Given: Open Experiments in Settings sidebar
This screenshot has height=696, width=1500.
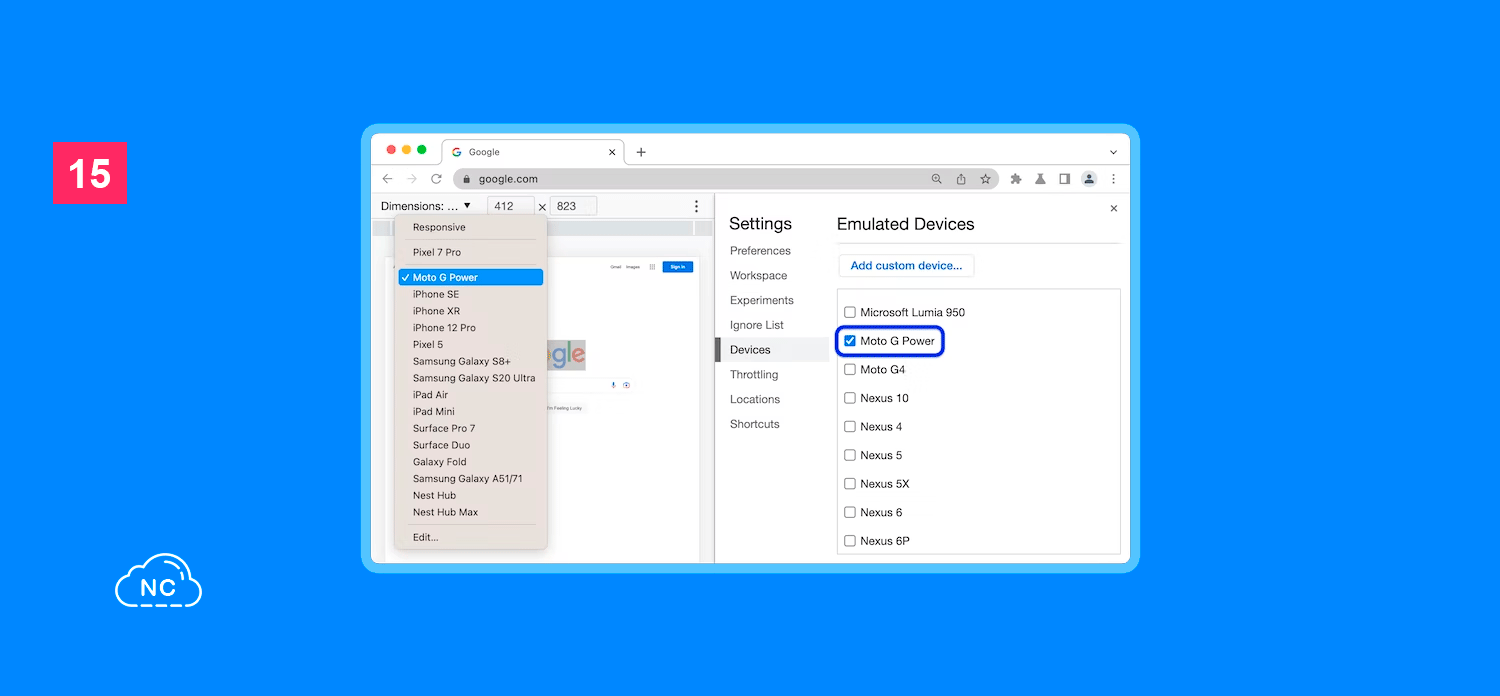Looking at the screenshot, I should coord(762,300).
